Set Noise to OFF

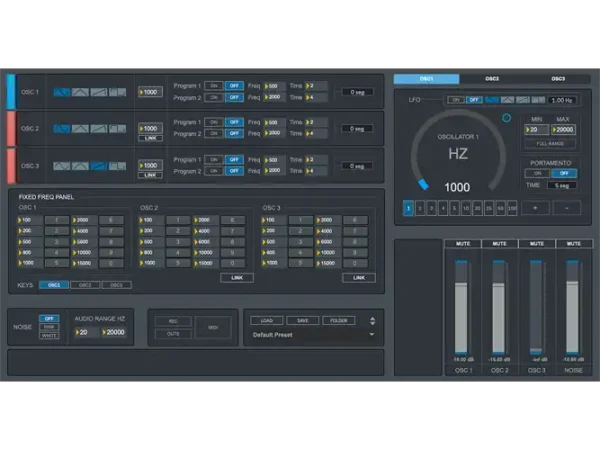click(x=49, y=318)
